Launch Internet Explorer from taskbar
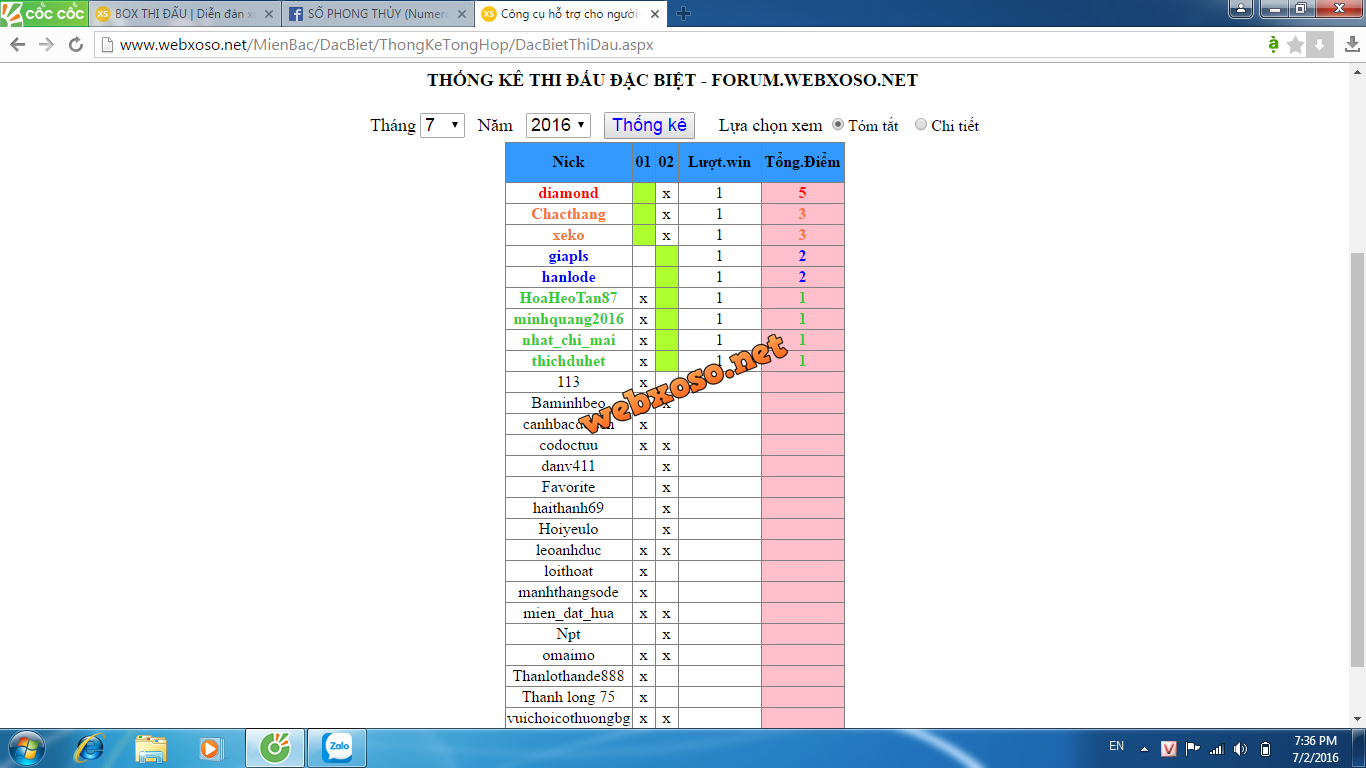Viewport: 1366px width, 768px height. tap(90, 748)
